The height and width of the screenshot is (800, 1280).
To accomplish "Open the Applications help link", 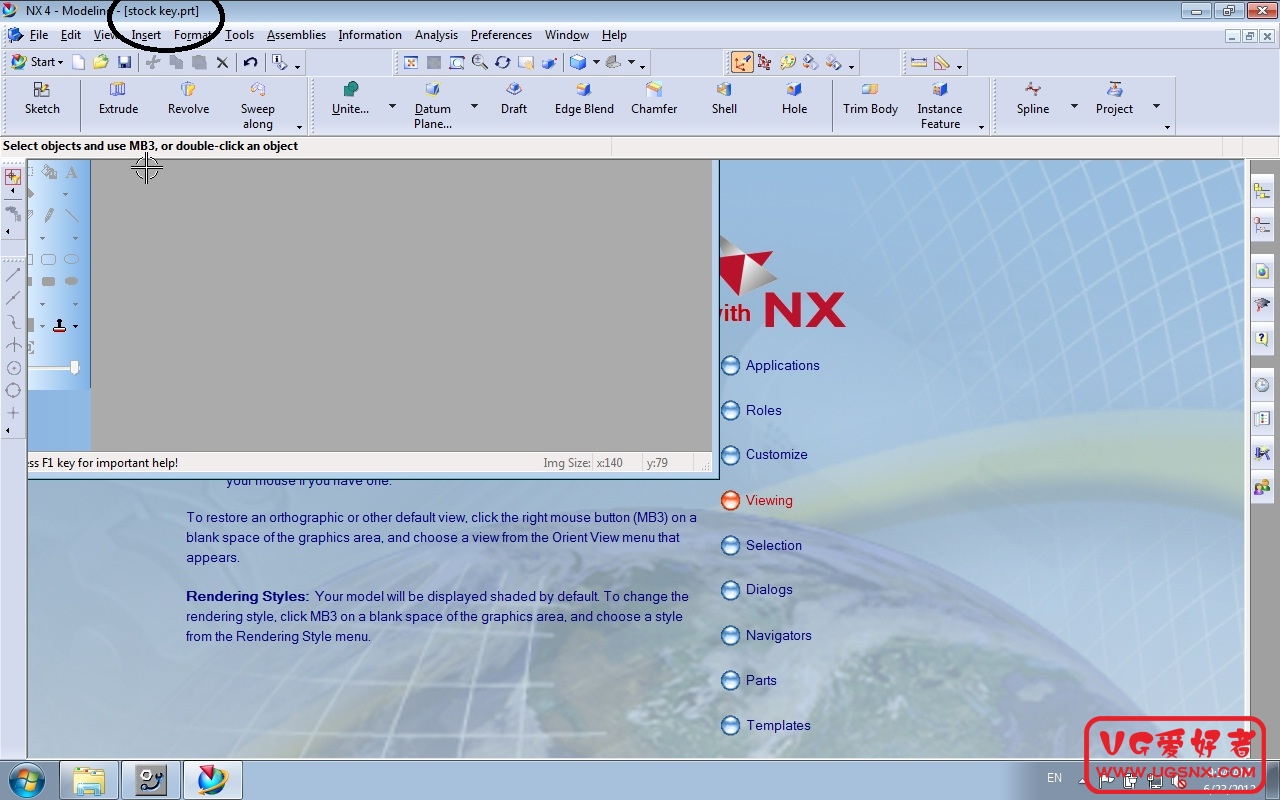I will (x=770, y=365).
